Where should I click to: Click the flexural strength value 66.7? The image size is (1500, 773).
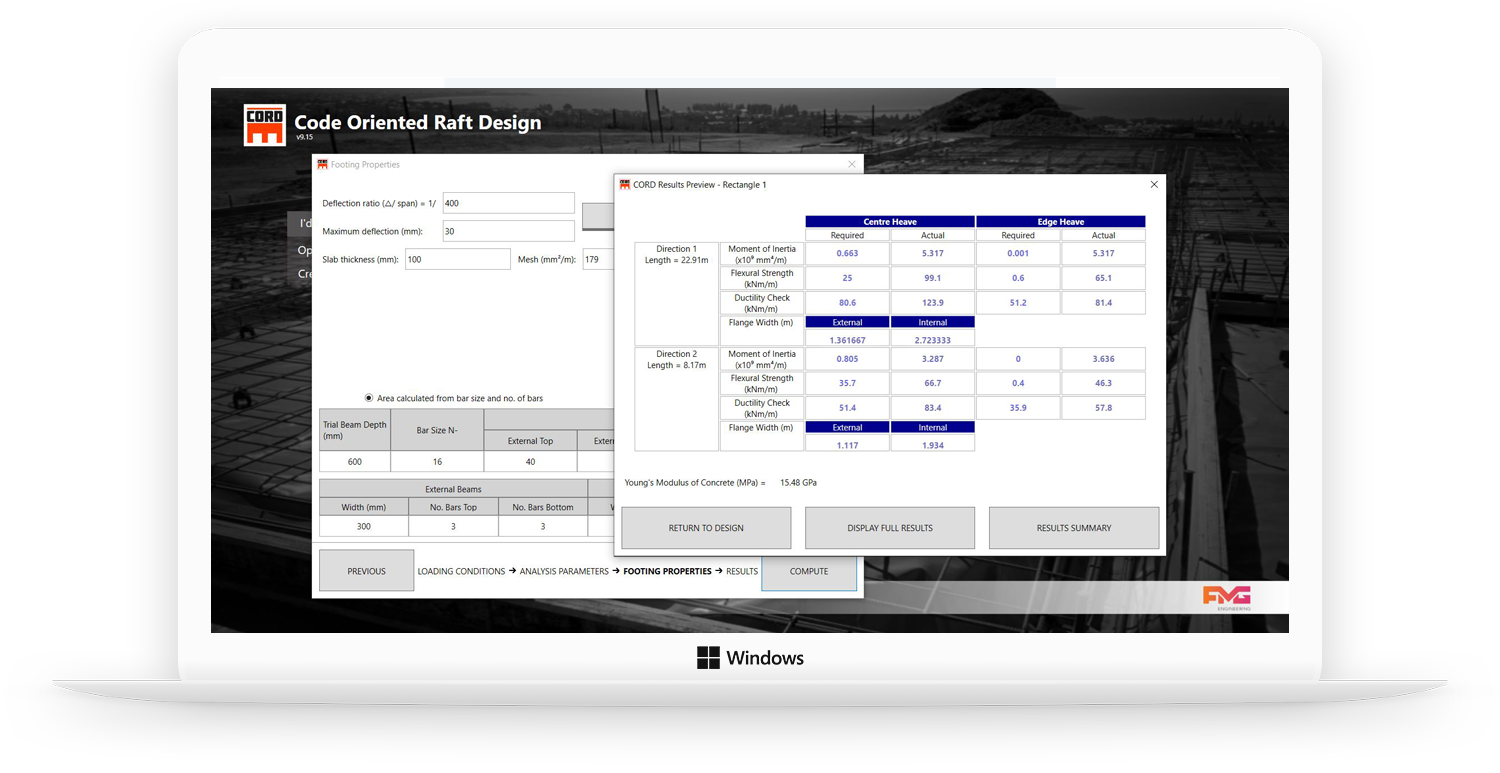click(x=933, y=383)
